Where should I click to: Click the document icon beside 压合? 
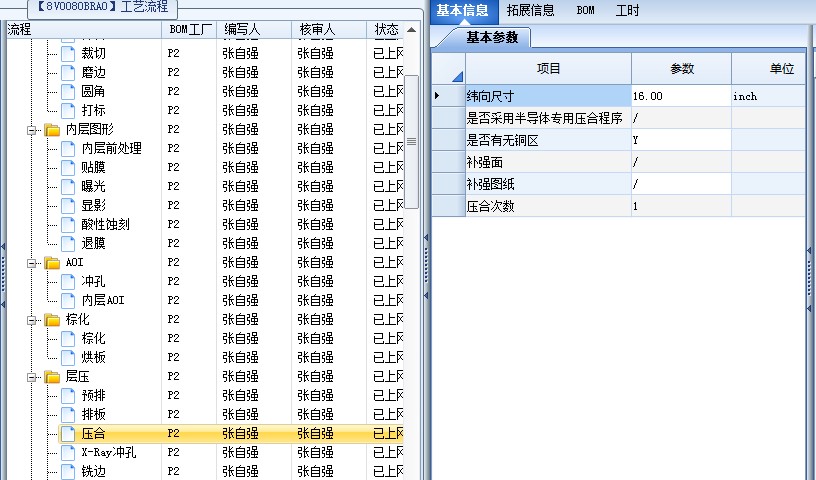point(68,434)
